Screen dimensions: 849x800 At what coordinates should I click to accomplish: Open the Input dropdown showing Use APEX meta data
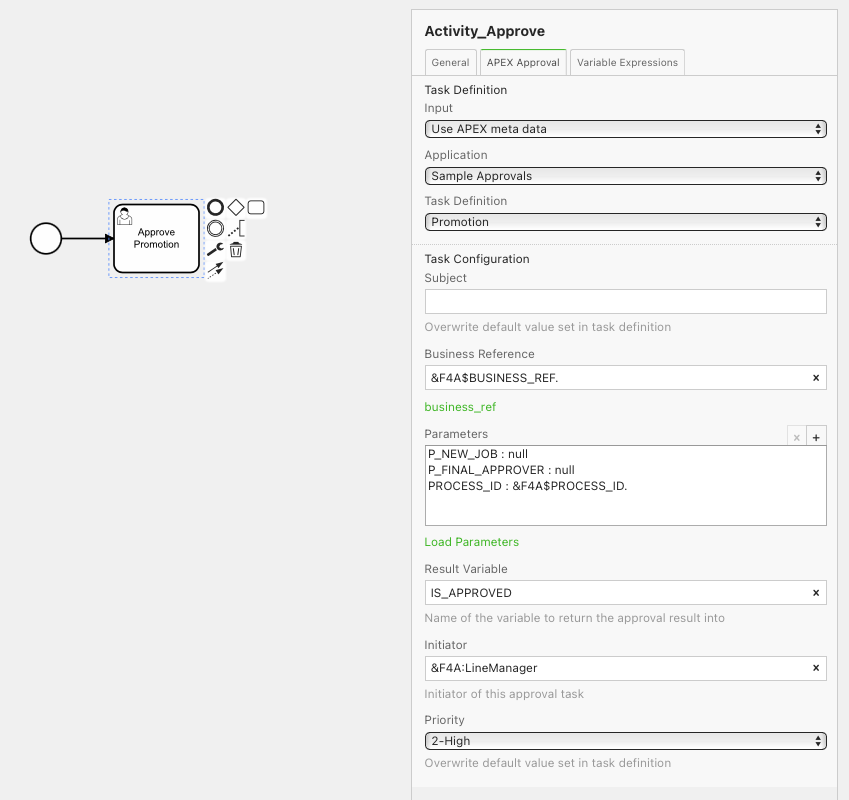625,129
